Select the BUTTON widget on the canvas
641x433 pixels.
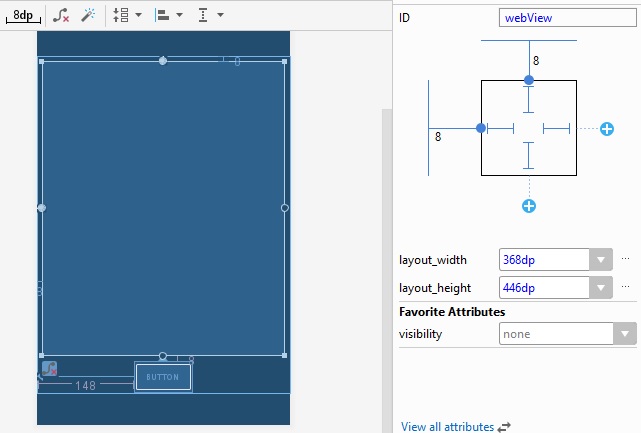pyautogui.click(x=163, y=377)
